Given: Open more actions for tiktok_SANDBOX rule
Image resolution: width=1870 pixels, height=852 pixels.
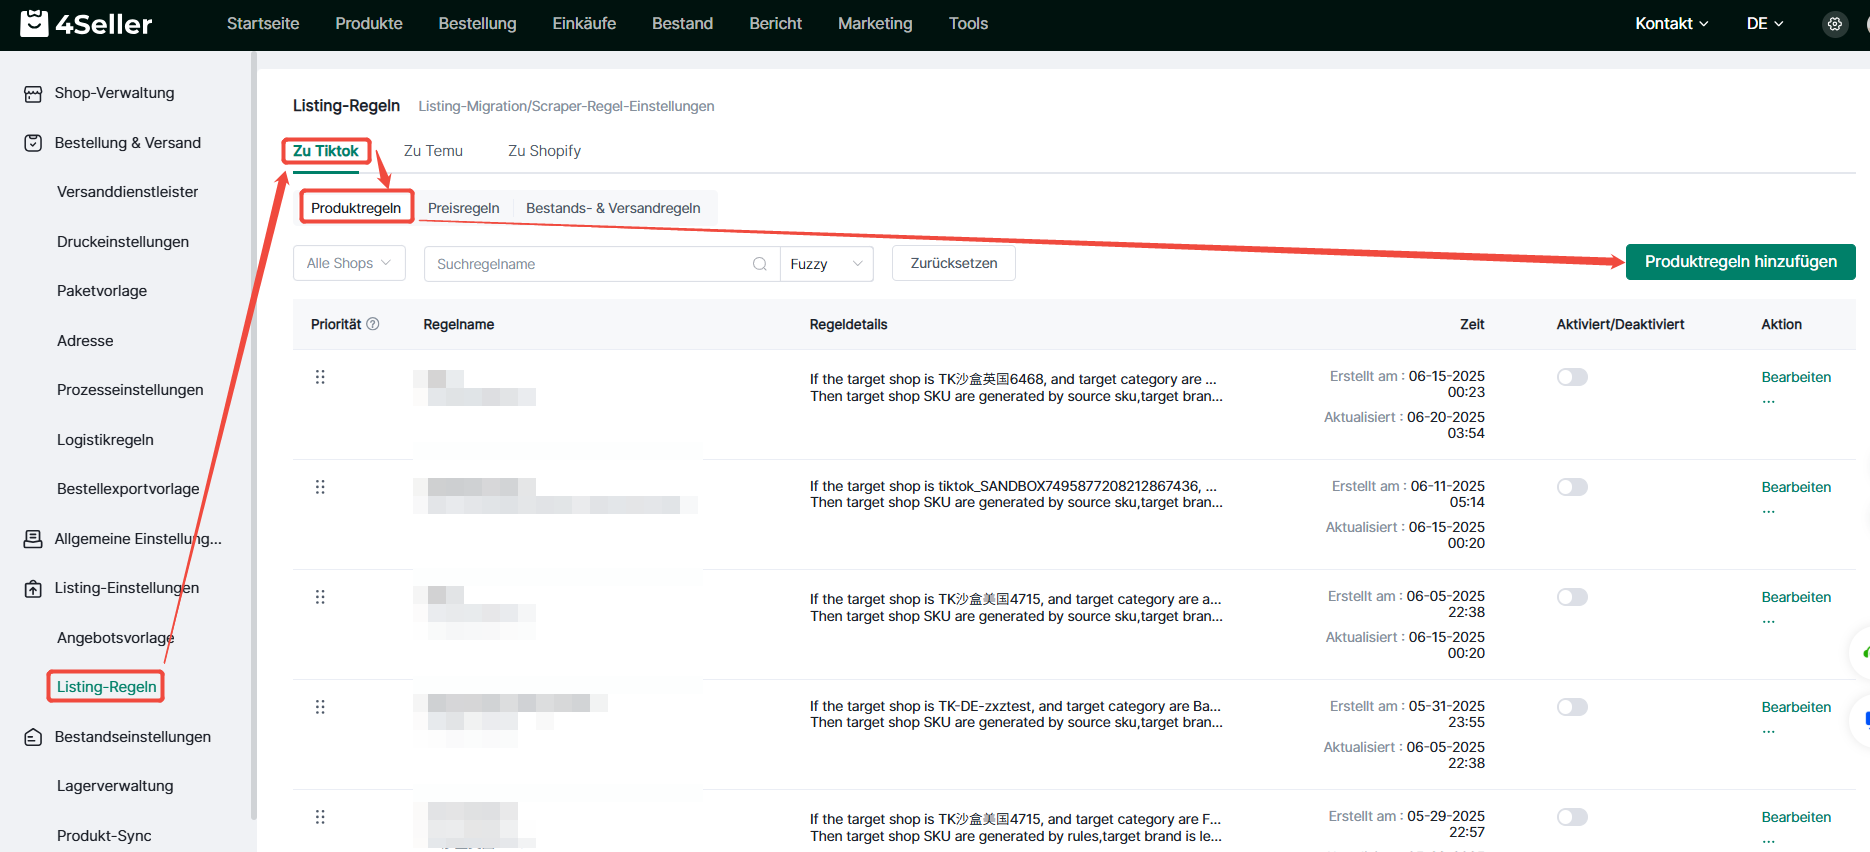Looking at the screenshot, I should pos(1769,511).
